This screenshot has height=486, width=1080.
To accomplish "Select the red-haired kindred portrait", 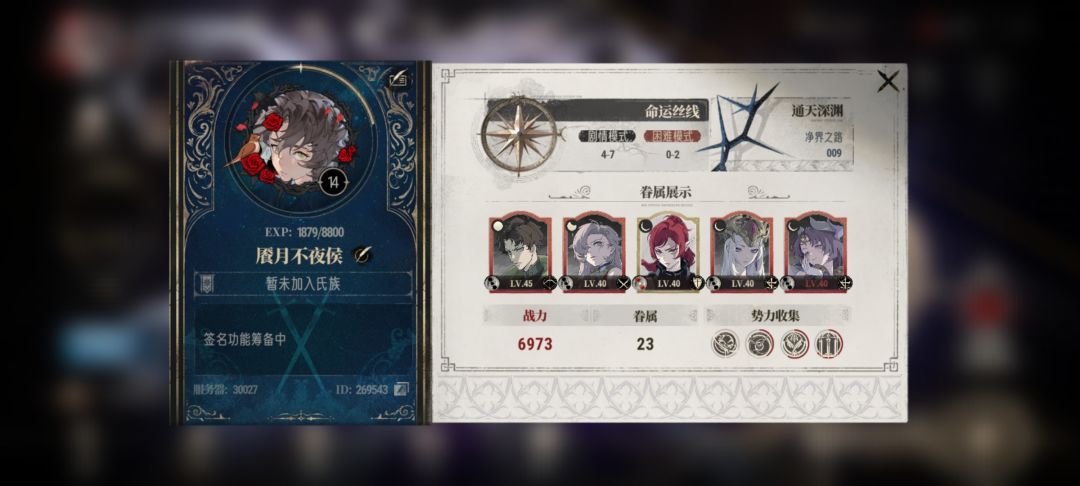I will pos(668,253).
